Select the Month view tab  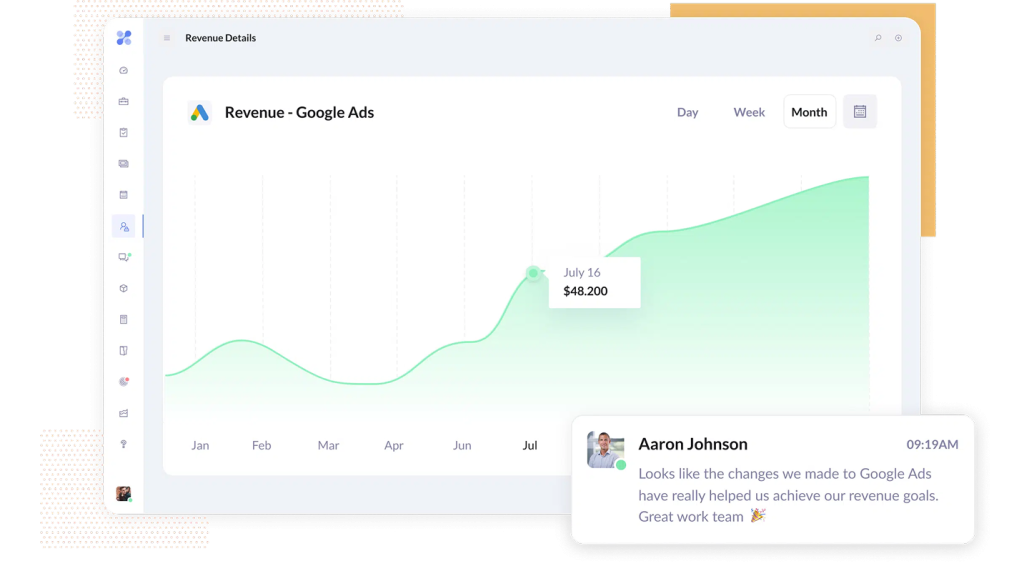pyautogui.click(x=809, y=112)
